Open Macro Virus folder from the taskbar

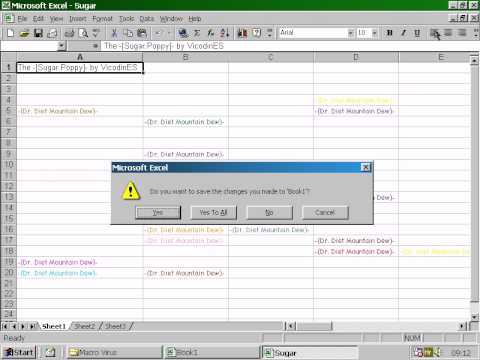(x=114, y=352)
